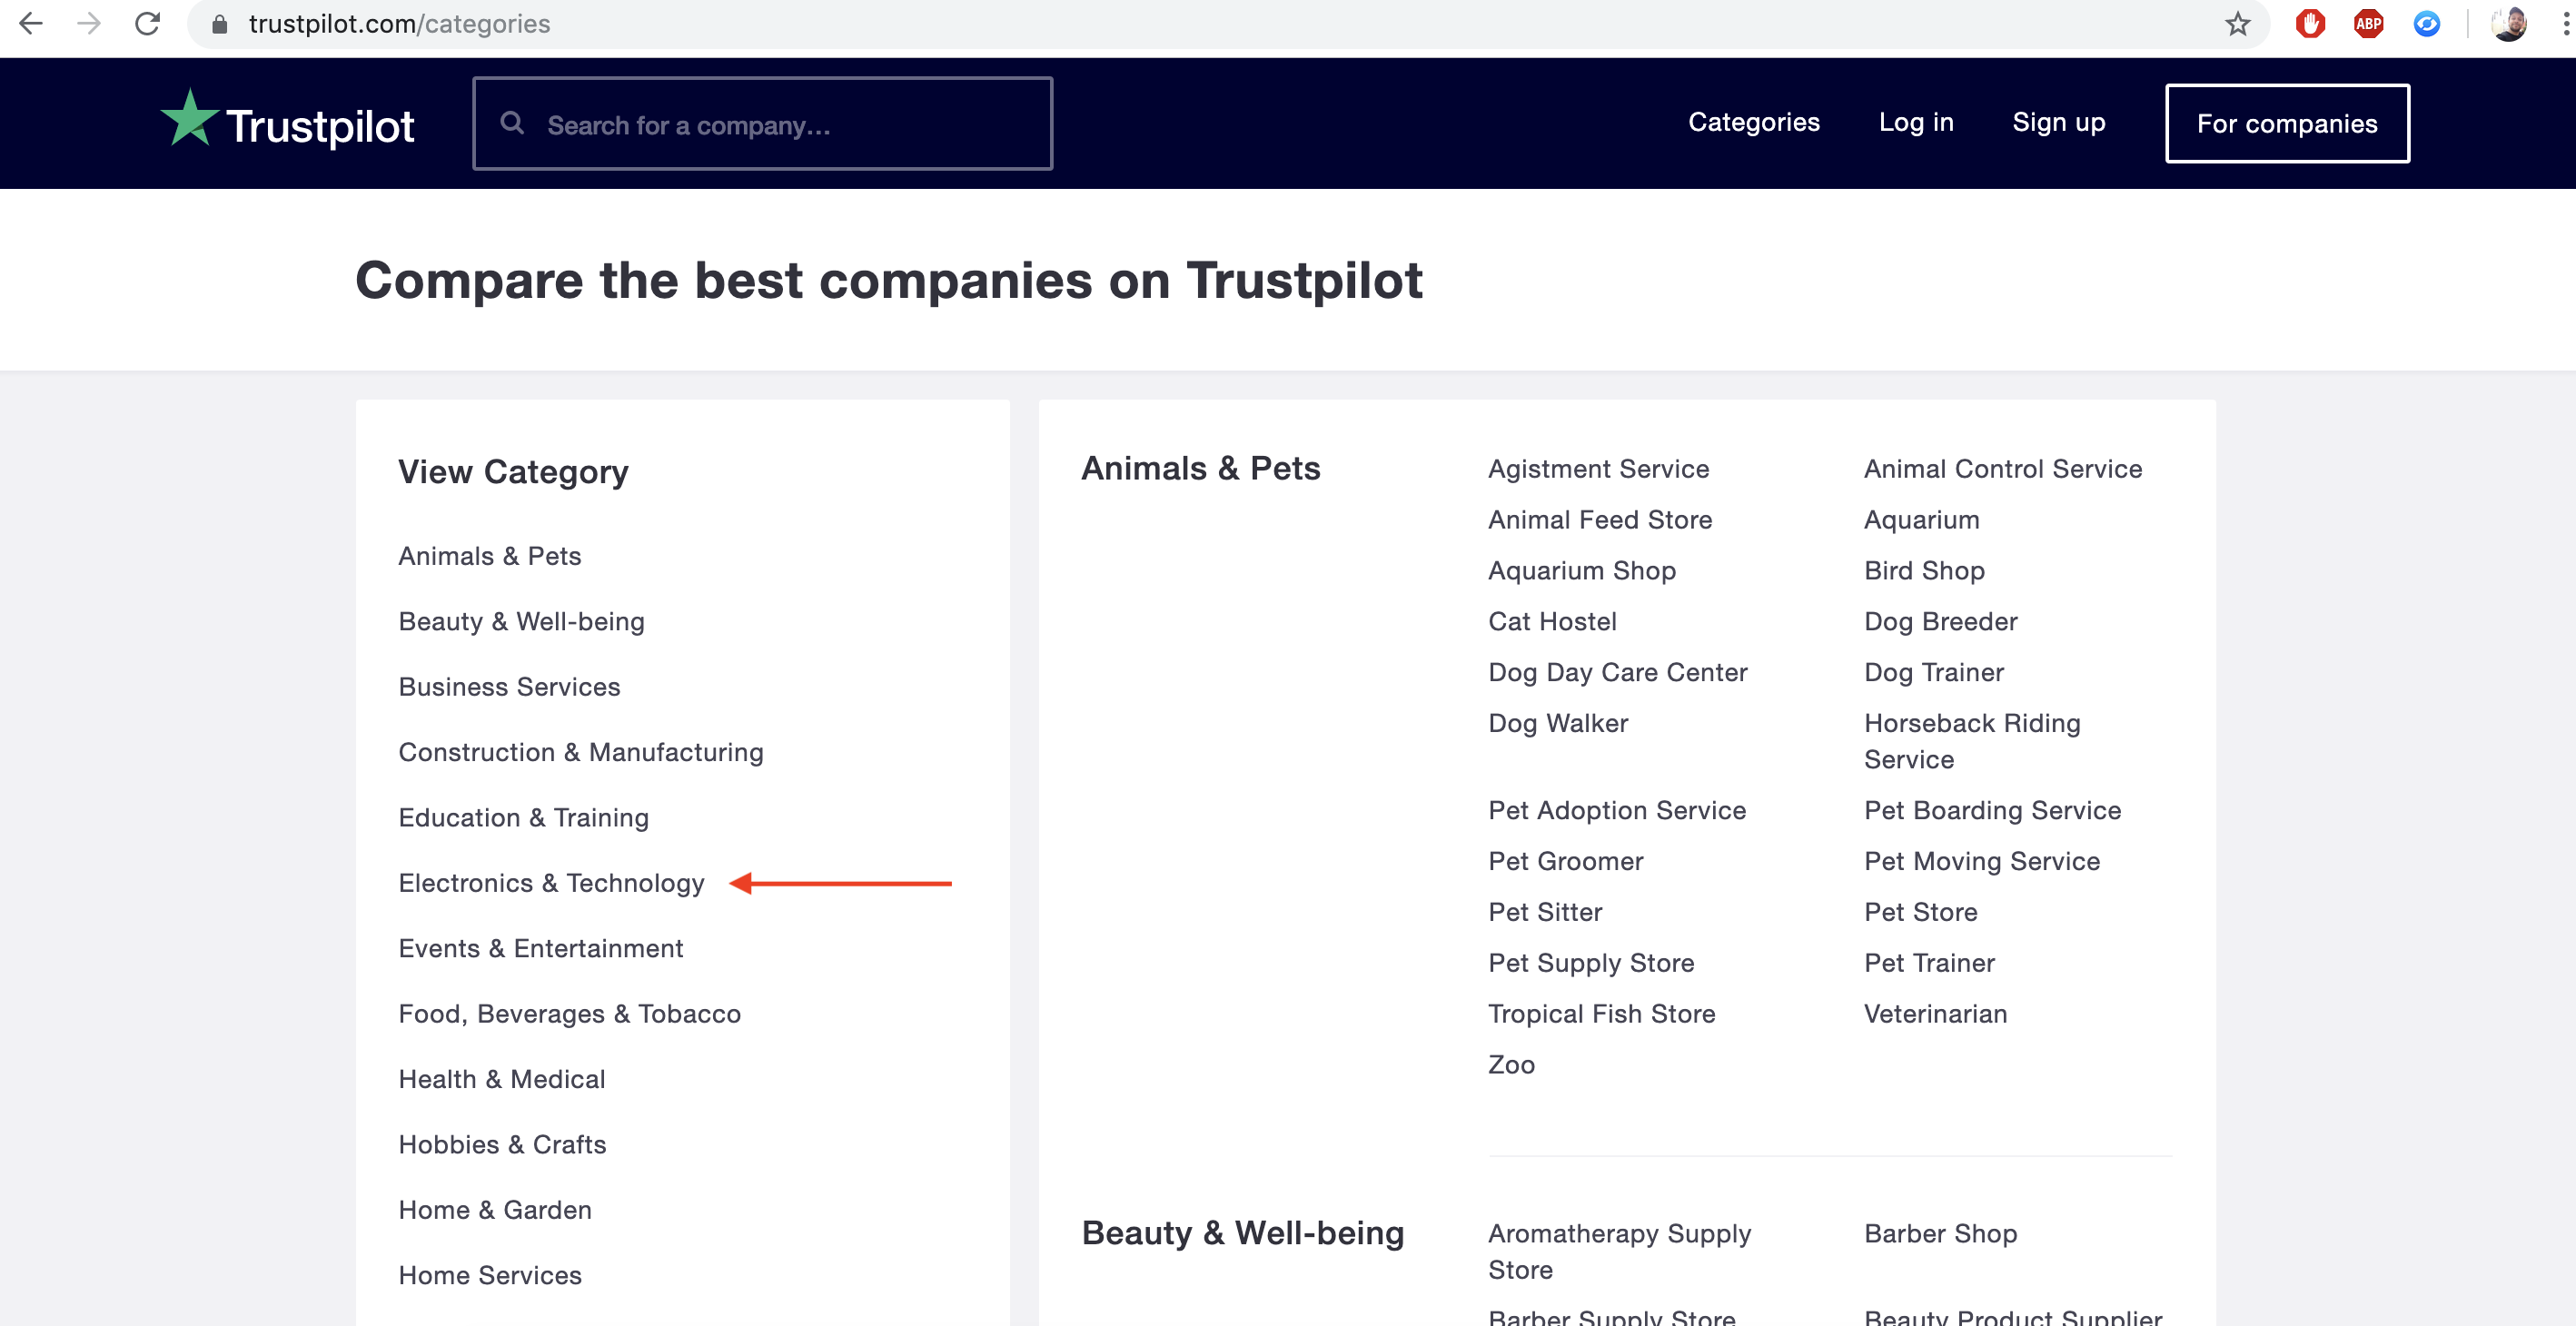Open Animal Feed Store subcategory
Screen dimensions: 2576x1326
point(1600,520)
